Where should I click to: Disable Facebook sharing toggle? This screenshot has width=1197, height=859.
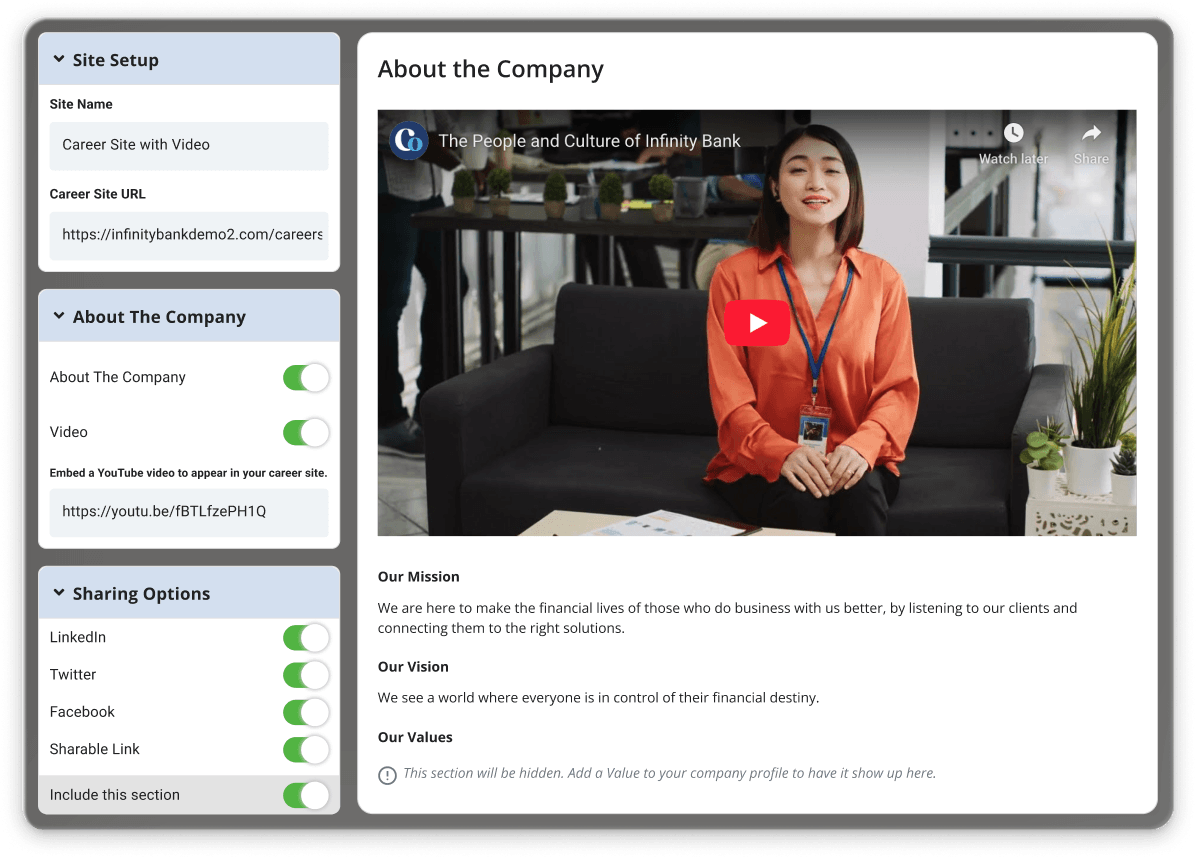305,712
